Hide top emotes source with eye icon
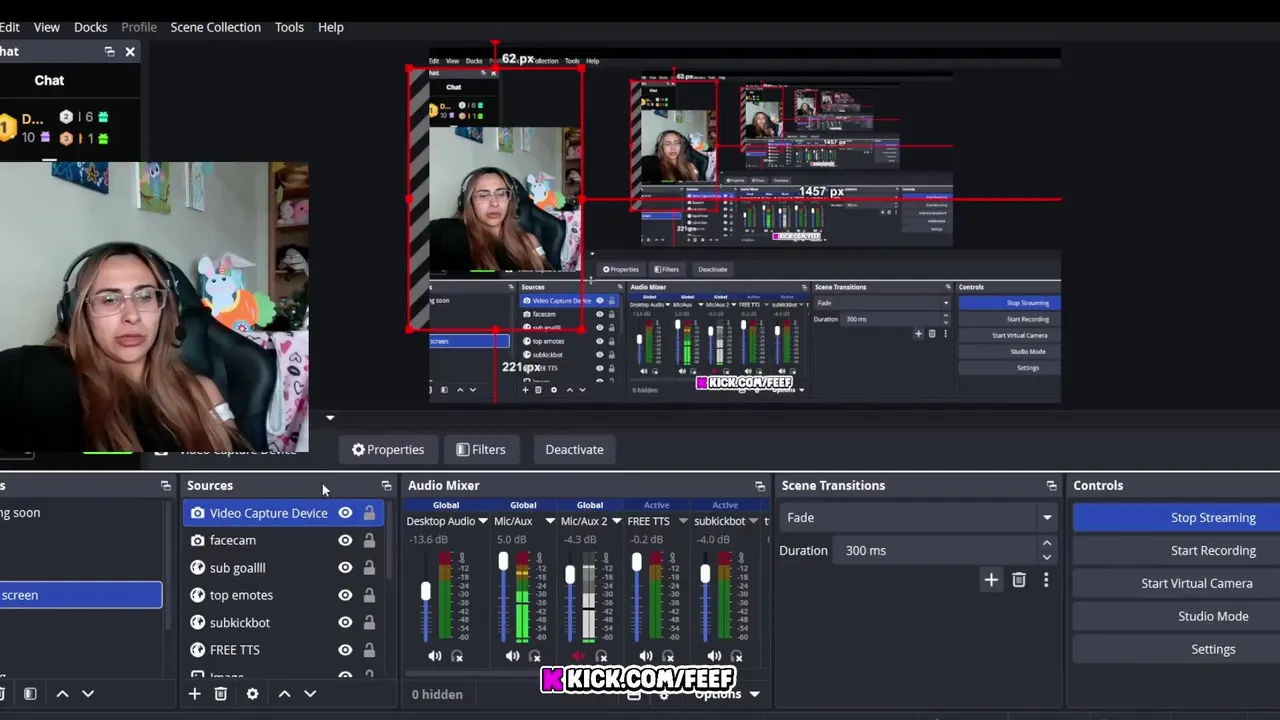This screenshot has width=1280, height=720. [345, 595]
